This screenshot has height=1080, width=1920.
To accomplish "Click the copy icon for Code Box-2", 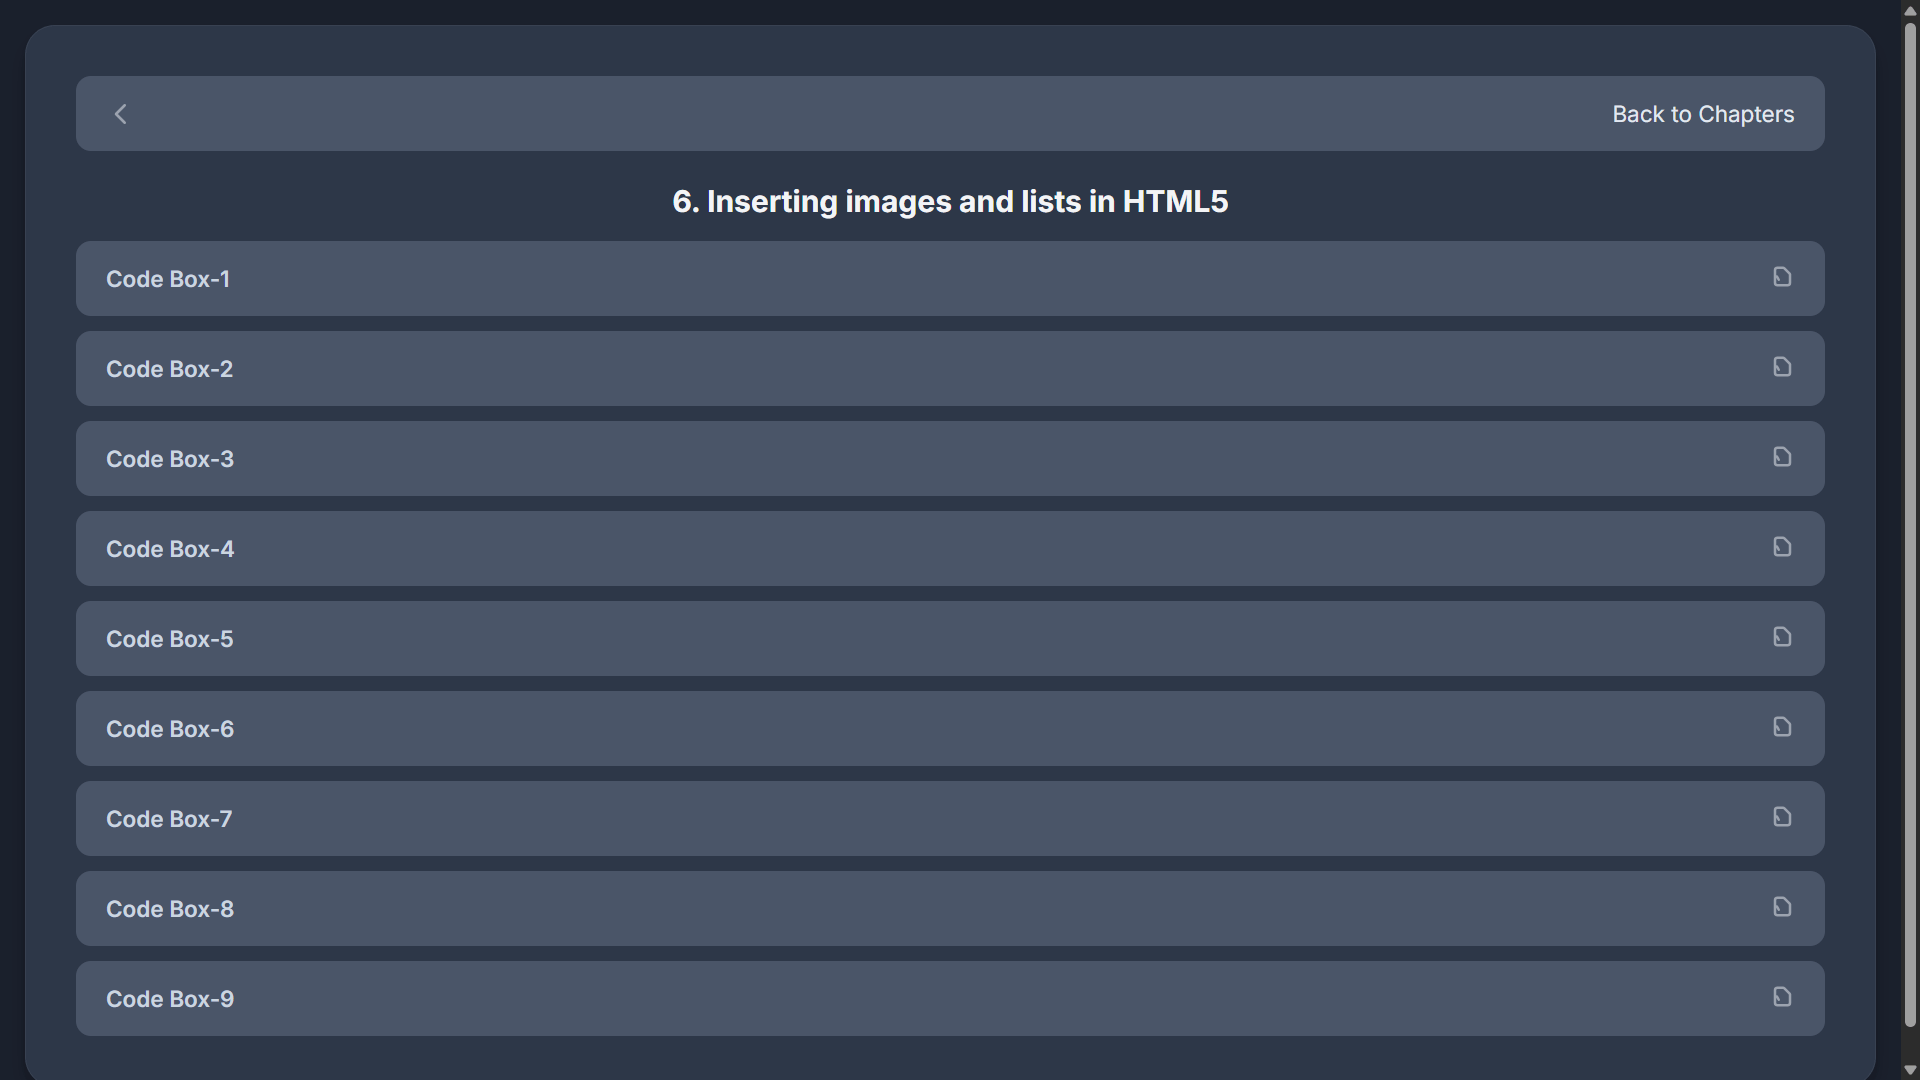I will 1782,367.
